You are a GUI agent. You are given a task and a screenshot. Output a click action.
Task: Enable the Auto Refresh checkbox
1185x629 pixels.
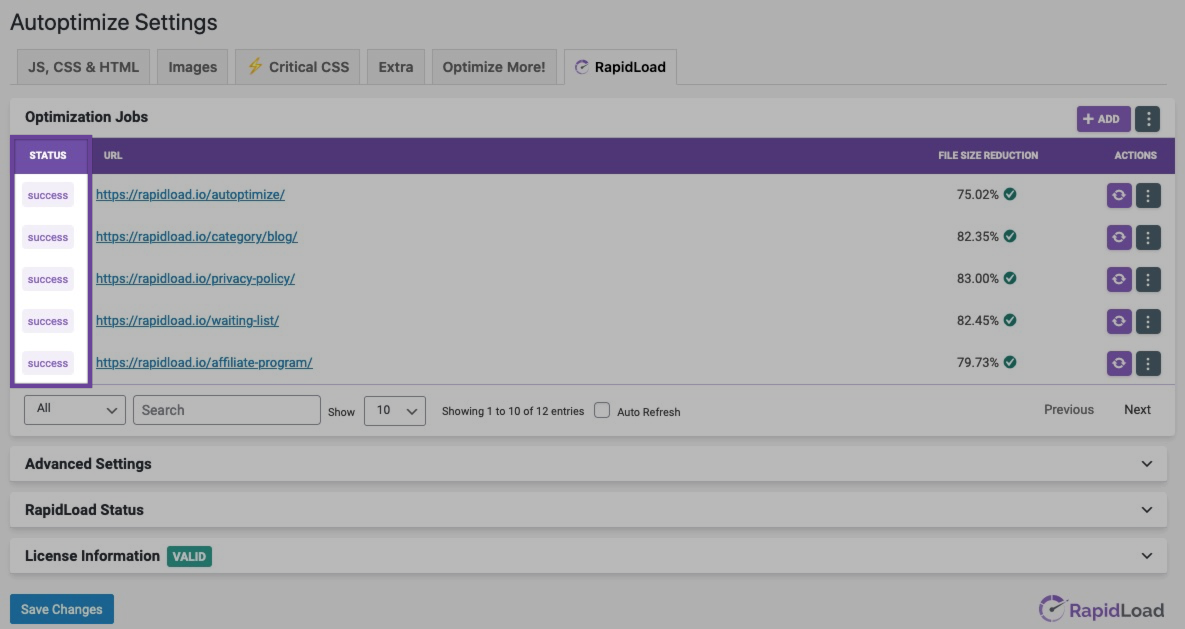point(602,410)
